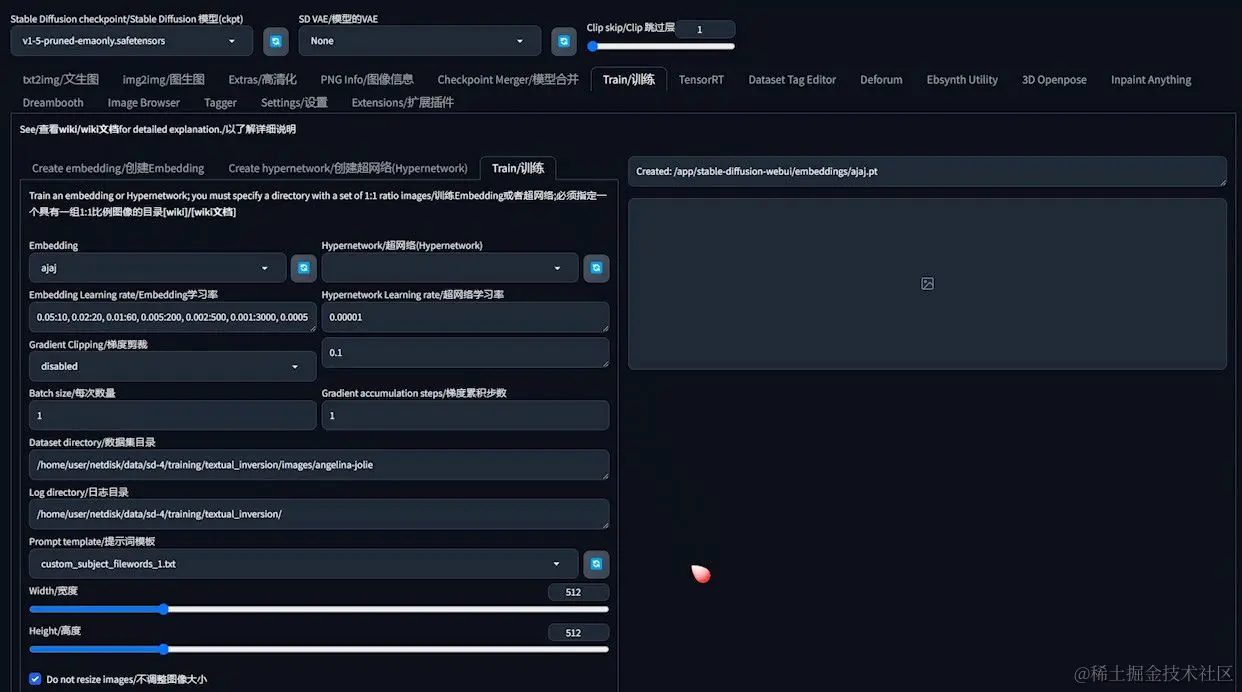Open the Dataset Tag Editor tab
Screen dimensions: 1242x692
pos(792,80)
